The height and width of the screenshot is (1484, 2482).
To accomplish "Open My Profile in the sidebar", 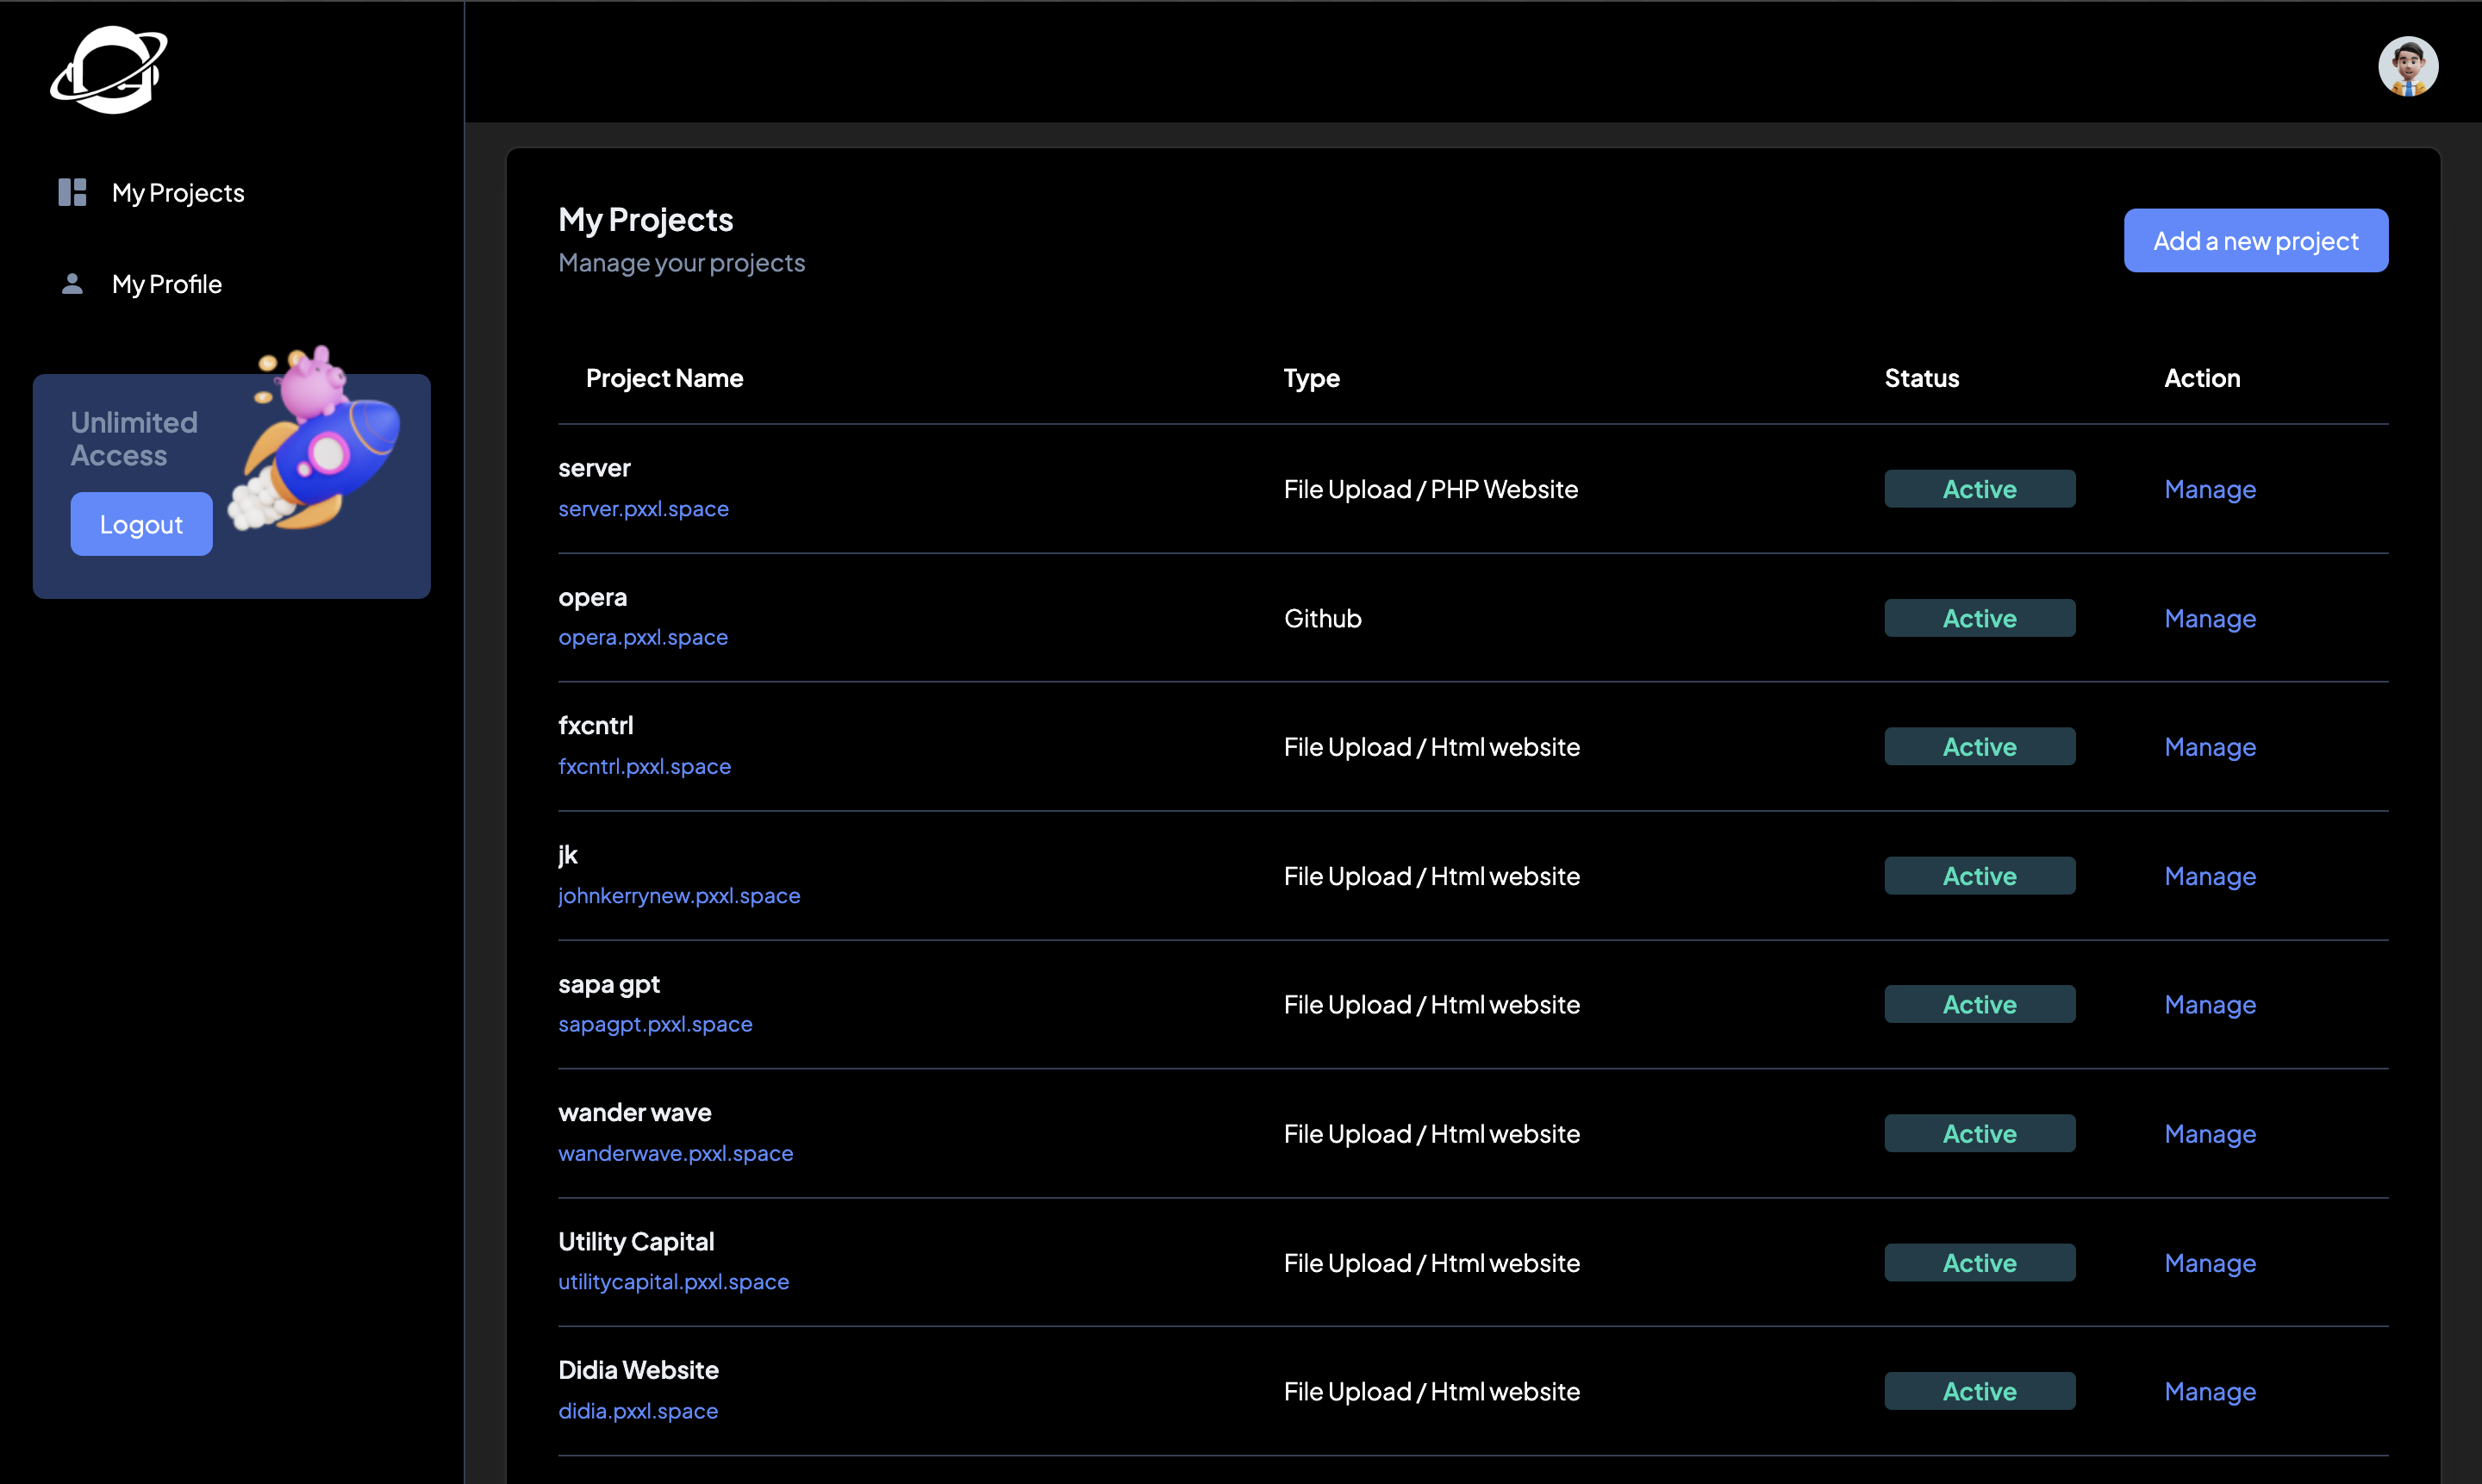I will 167,284.
